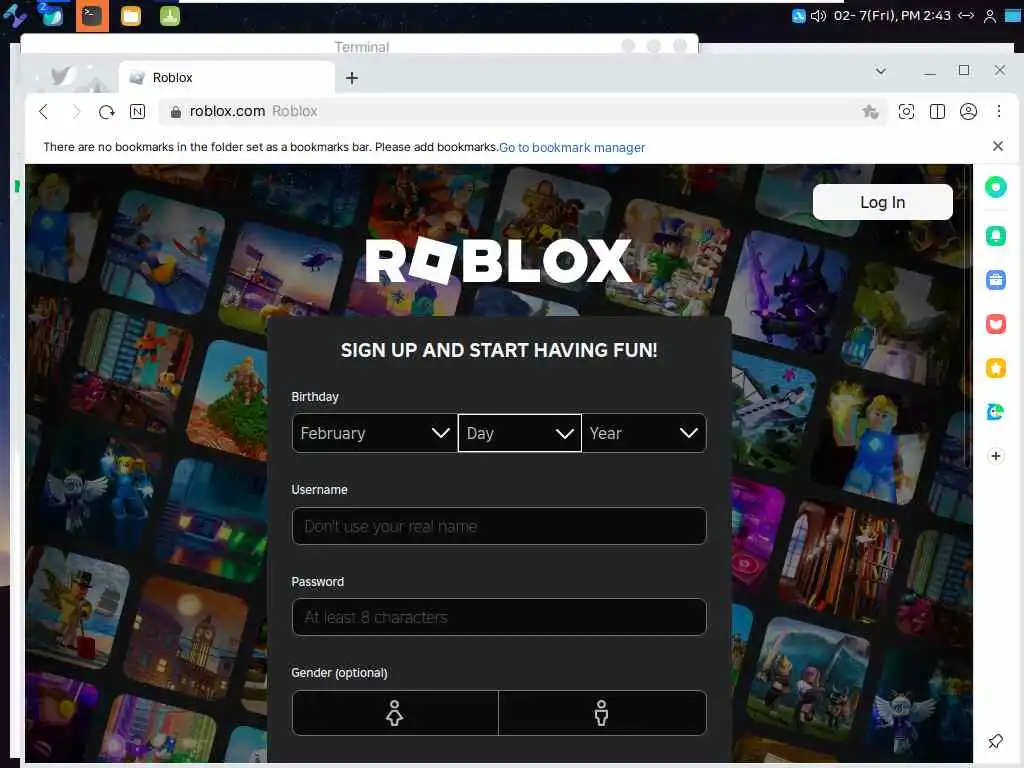Toggle the browser split side panel

pos(937,112)
